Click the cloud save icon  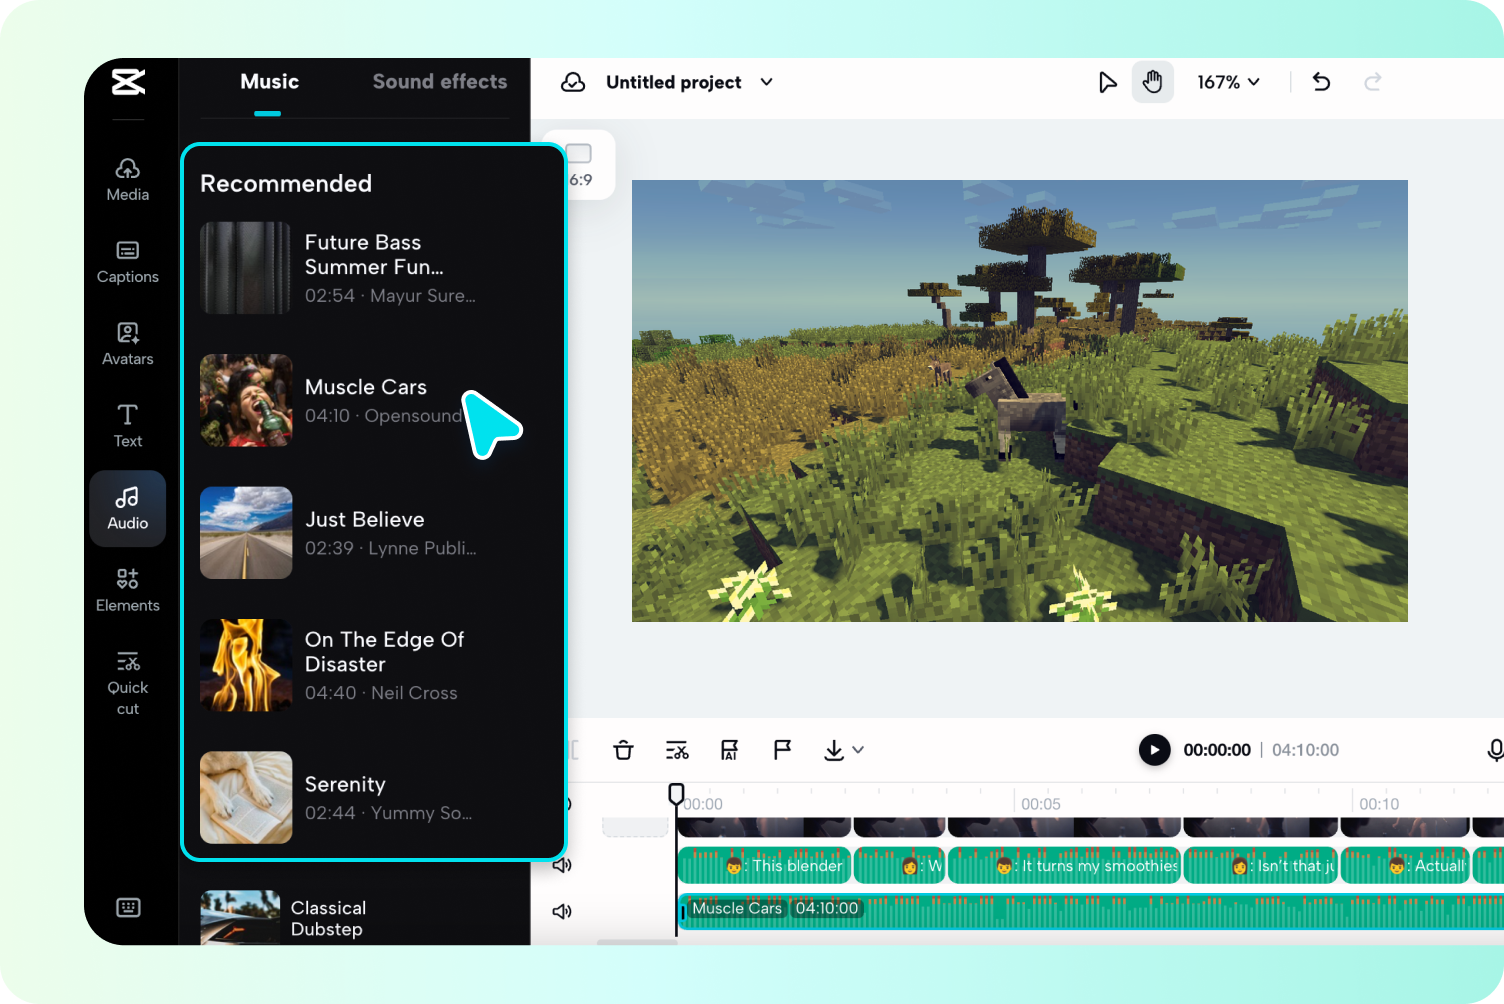click(x=573, y=82)
